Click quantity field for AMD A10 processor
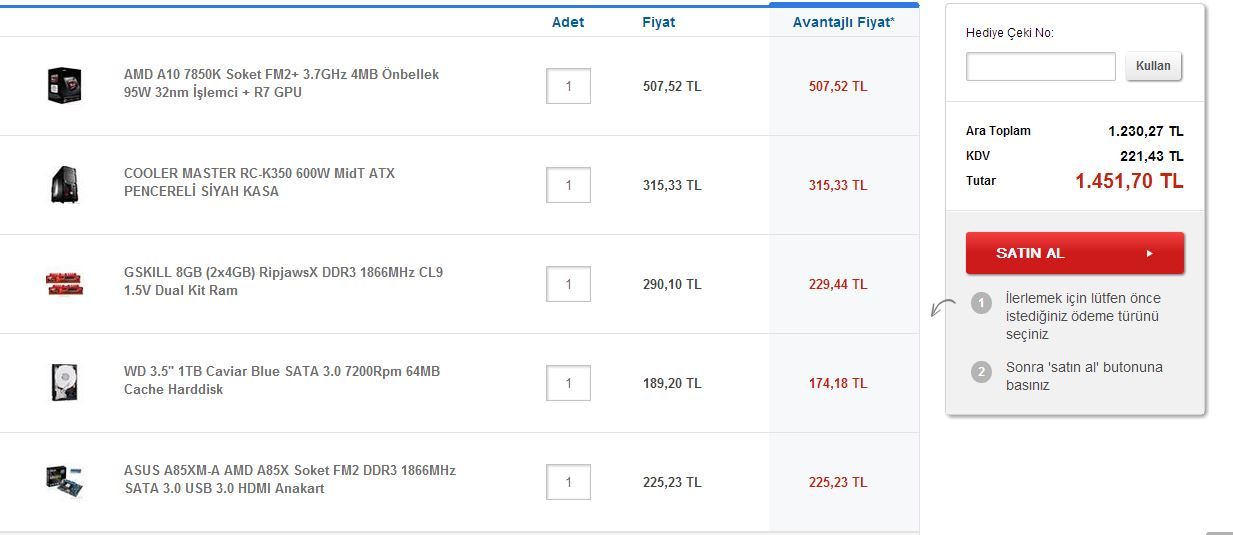This screenshot has height=535, width=1233. tap(568, 86)
